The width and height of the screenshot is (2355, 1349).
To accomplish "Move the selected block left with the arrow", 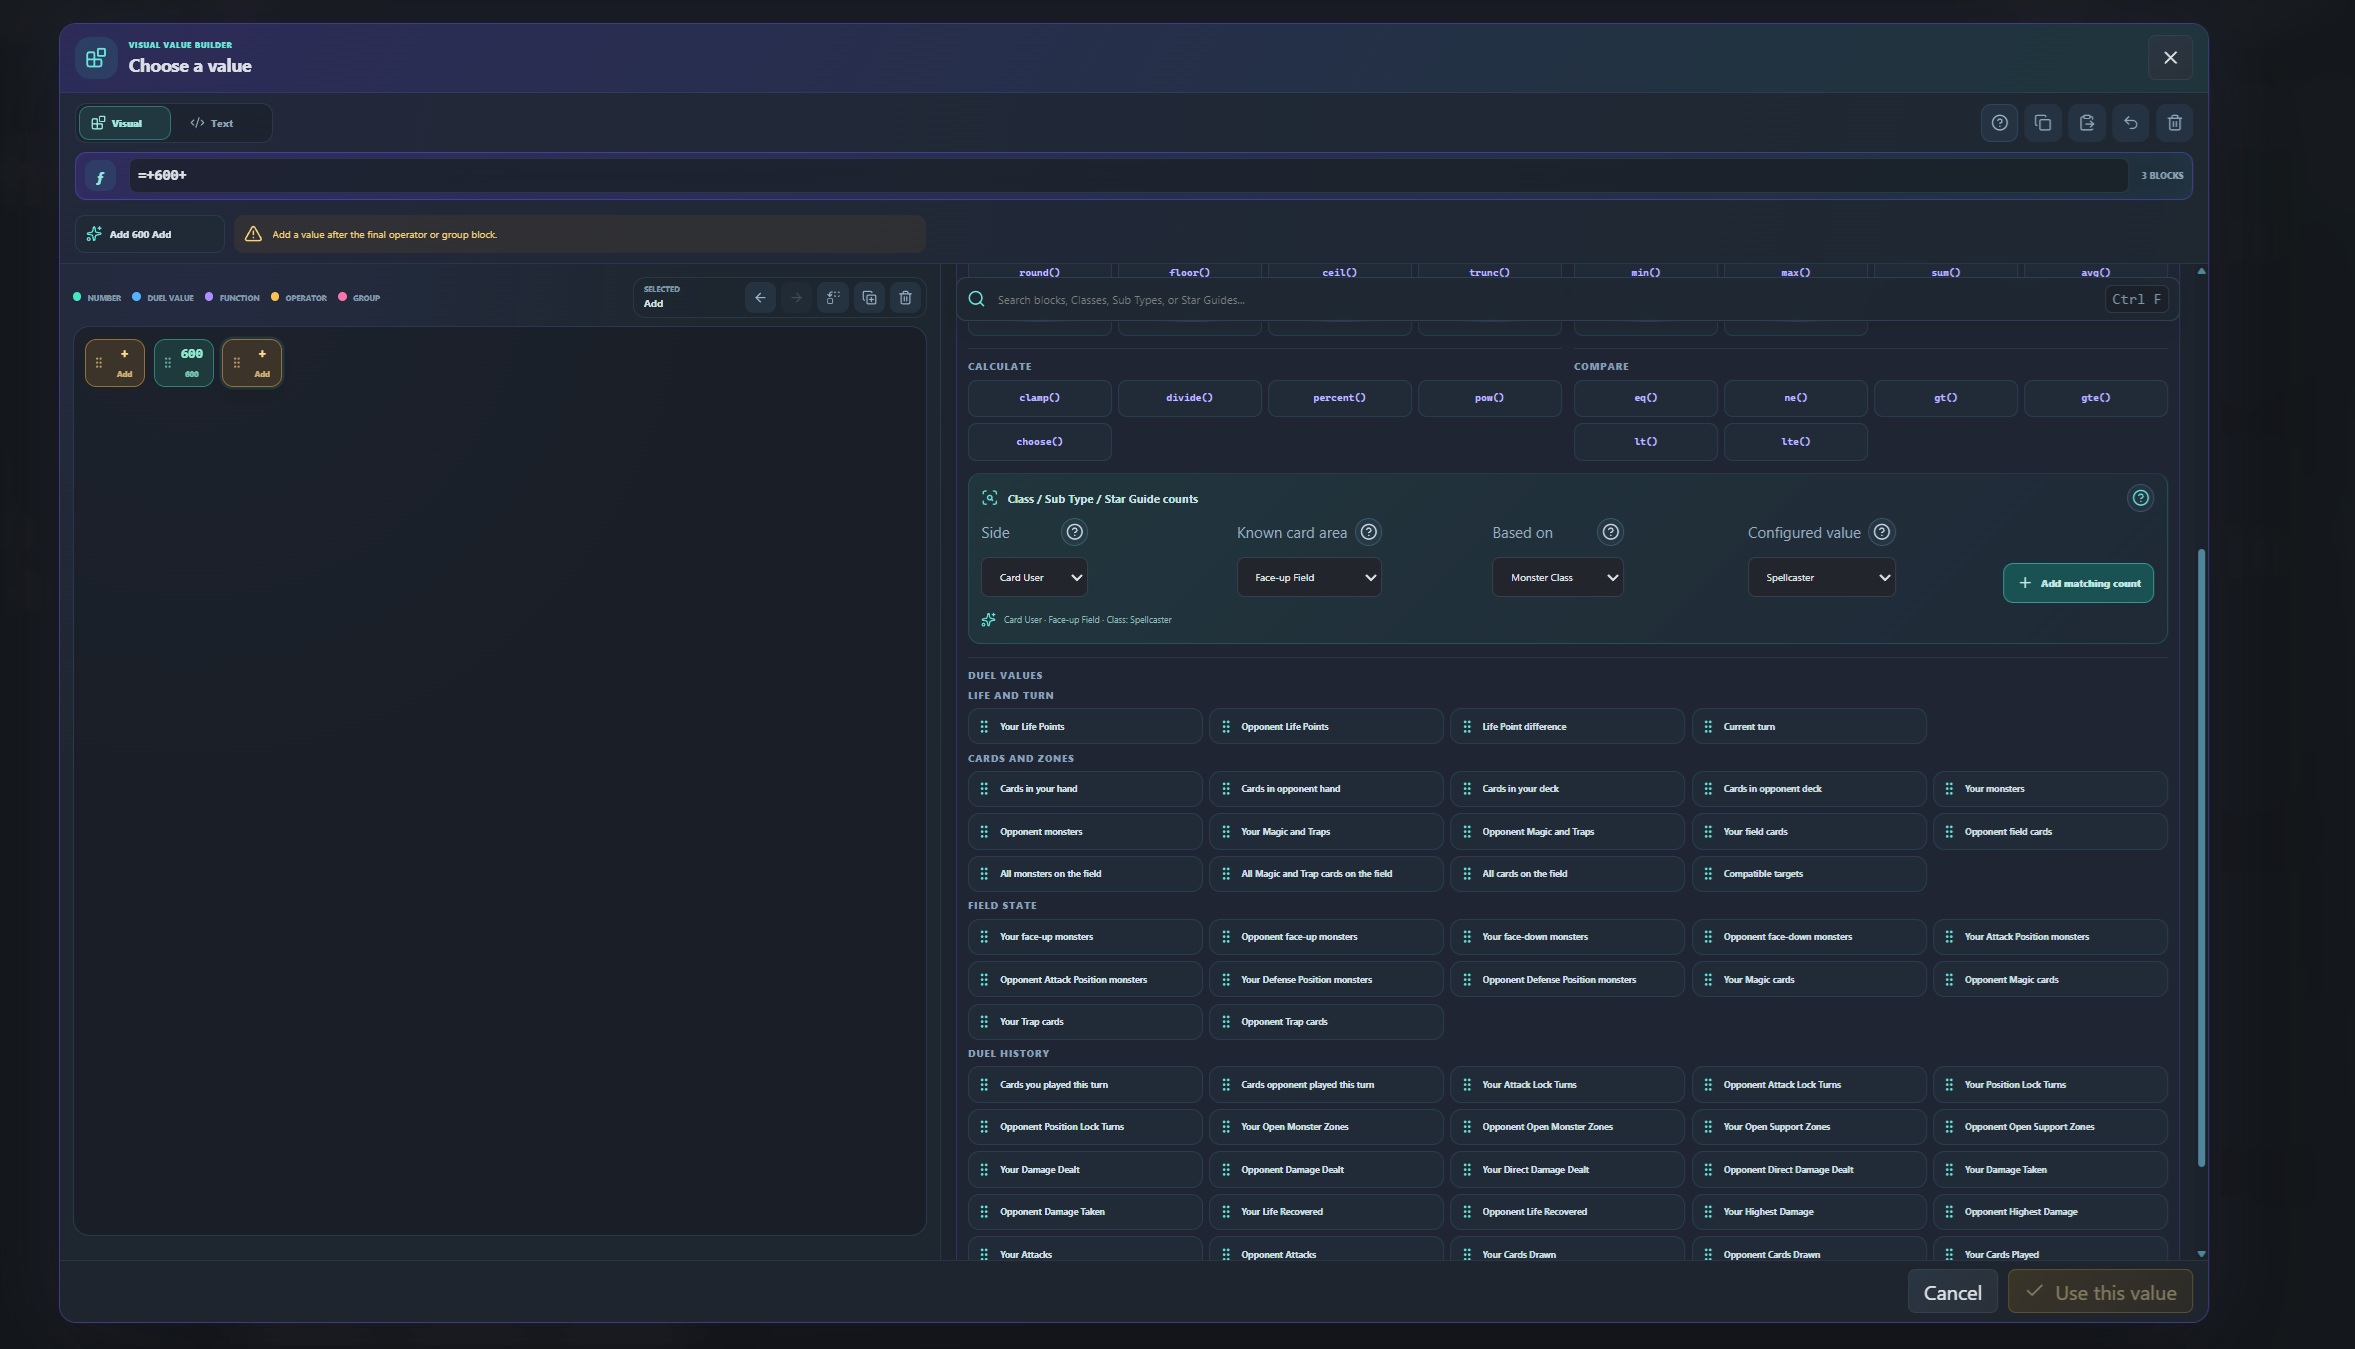I will [x=760, y=298].
